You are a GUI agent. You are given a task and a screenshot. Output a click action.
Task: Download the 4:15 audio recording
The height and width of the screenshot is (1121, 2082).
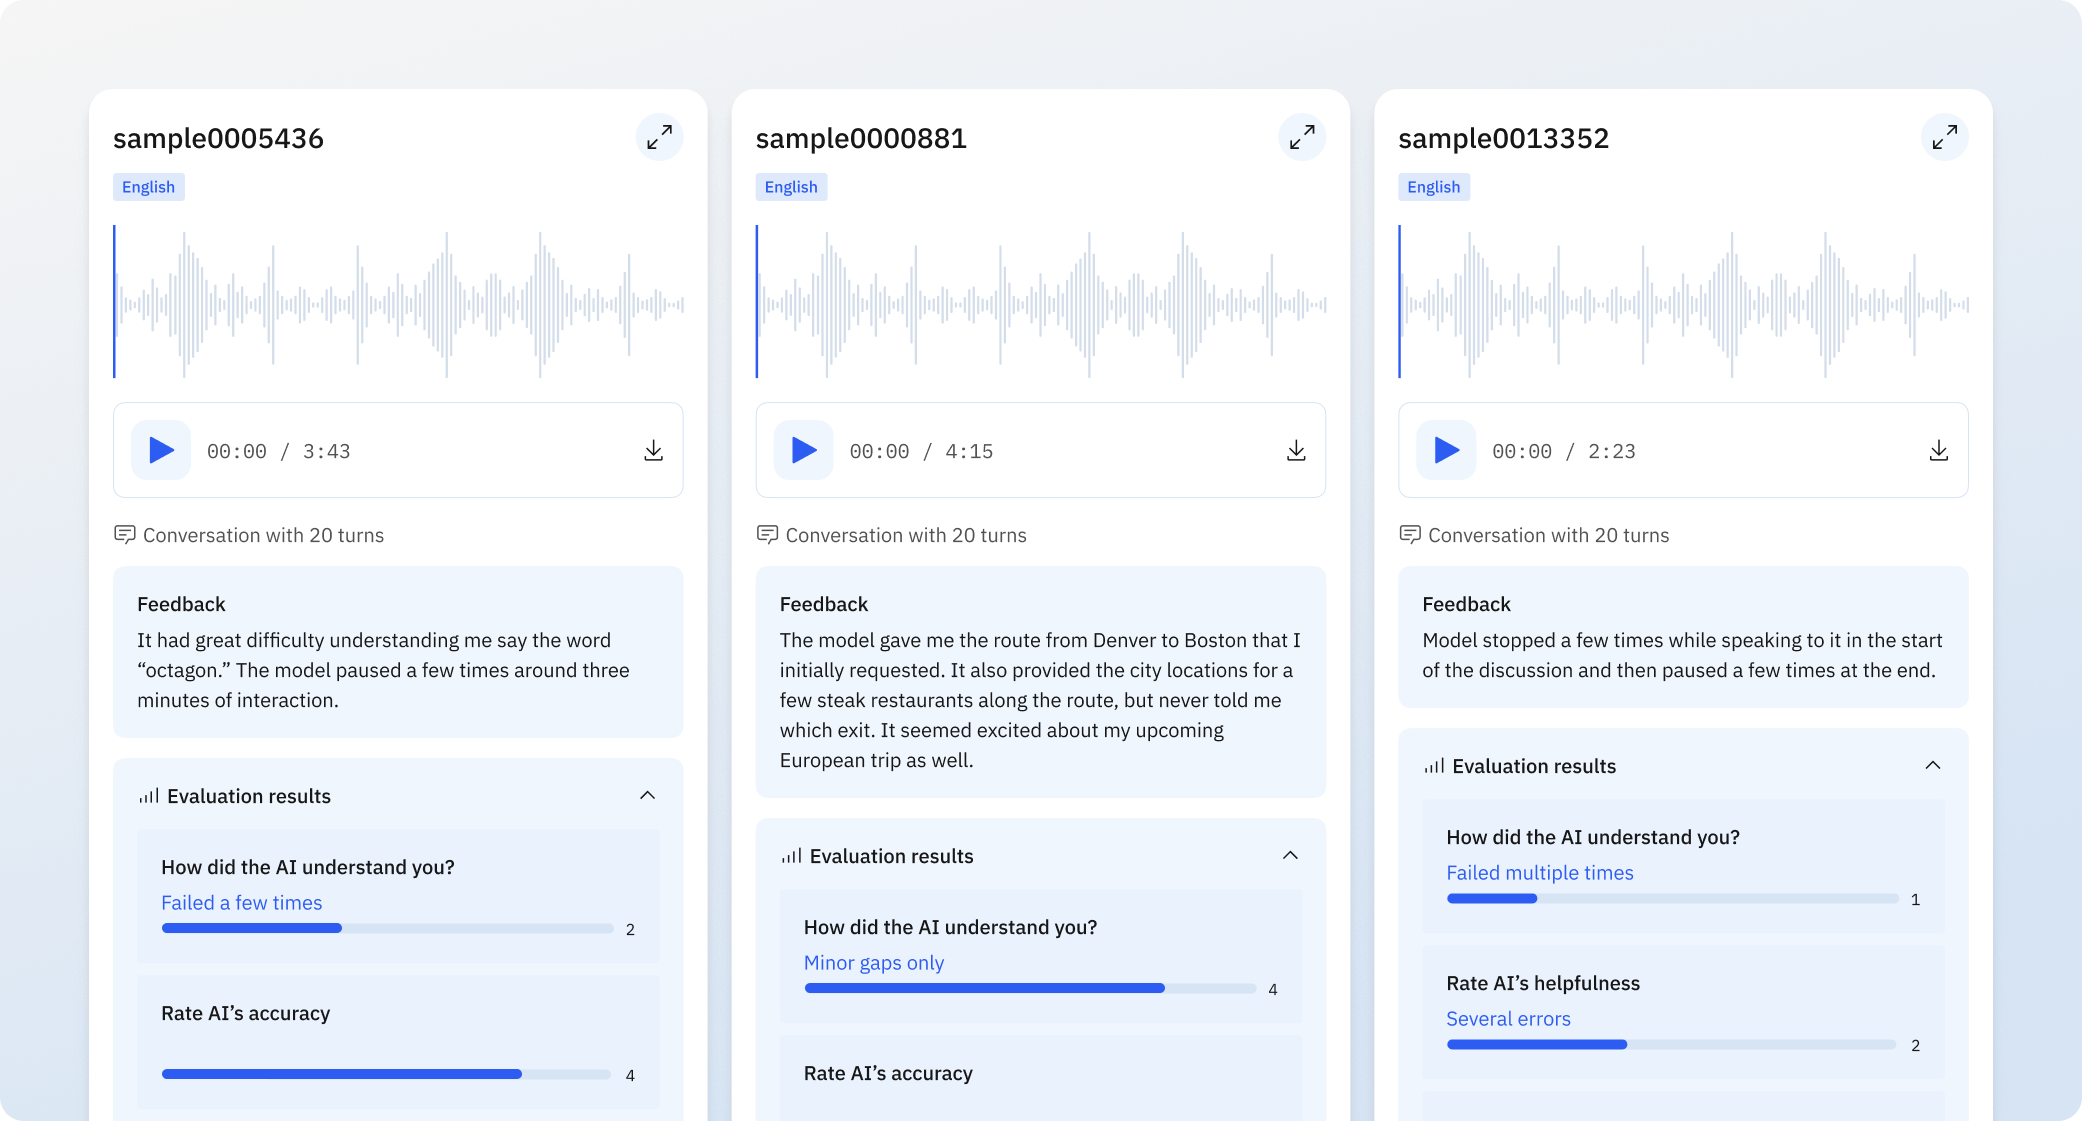tap(1296, 451)
